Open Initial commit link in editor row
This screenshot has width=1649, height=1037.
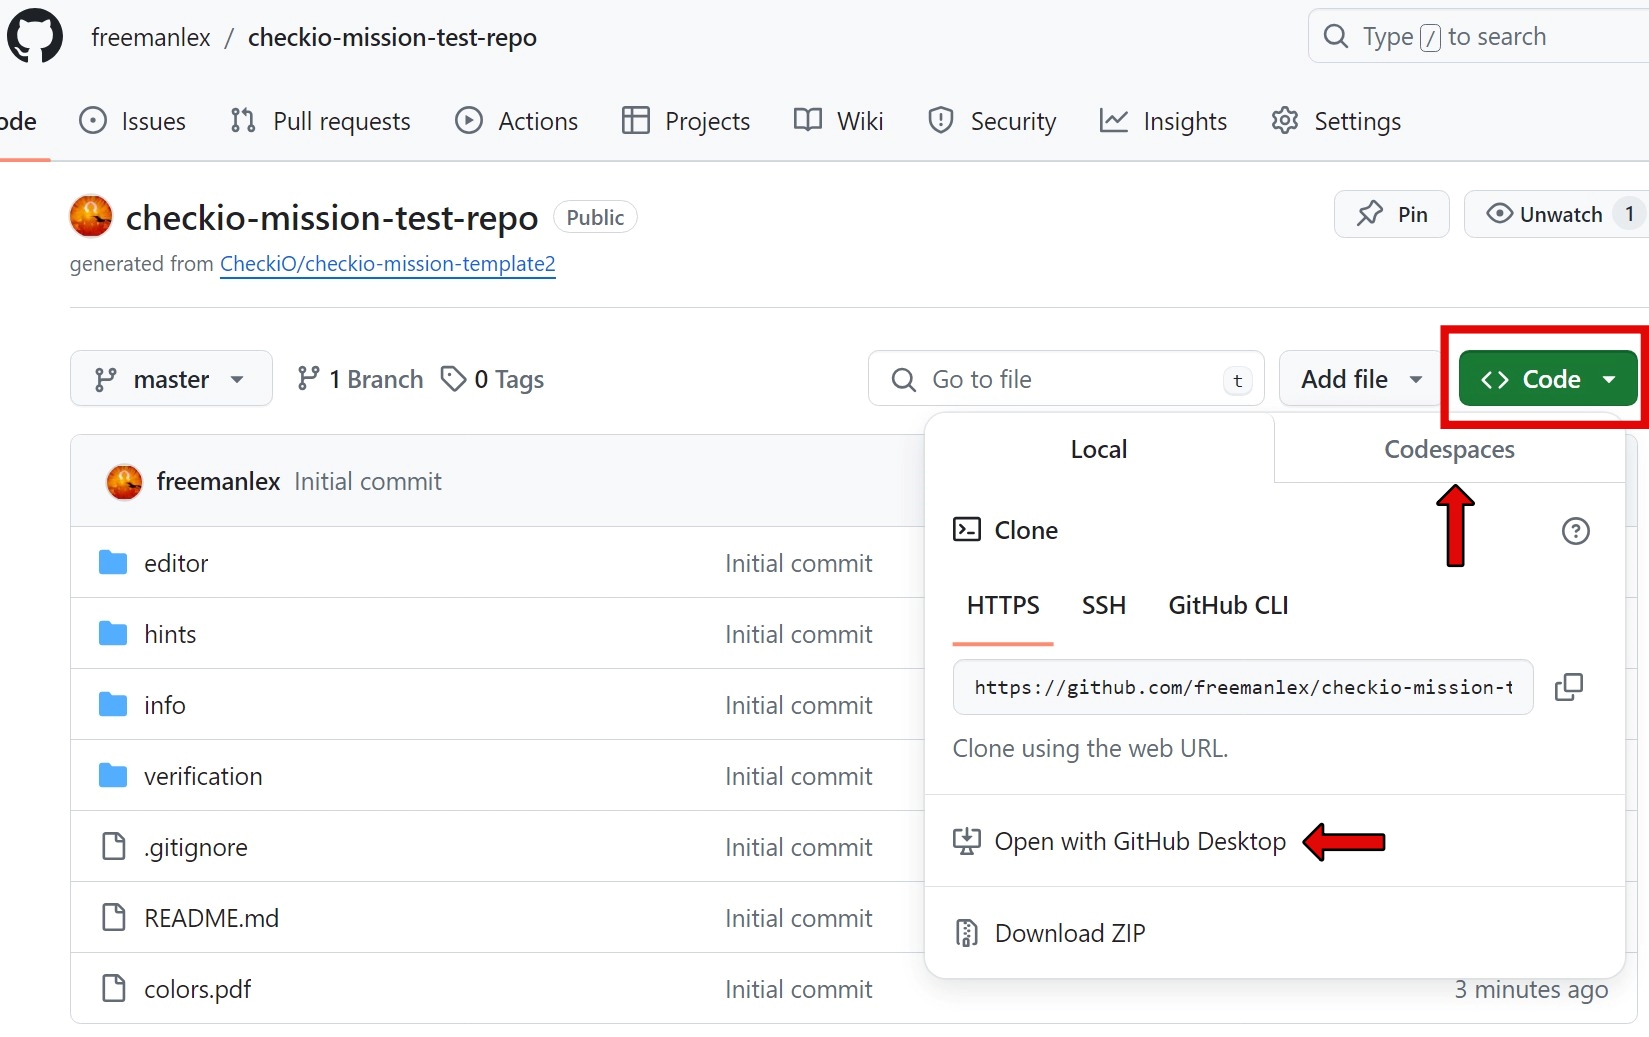point(799,563)
